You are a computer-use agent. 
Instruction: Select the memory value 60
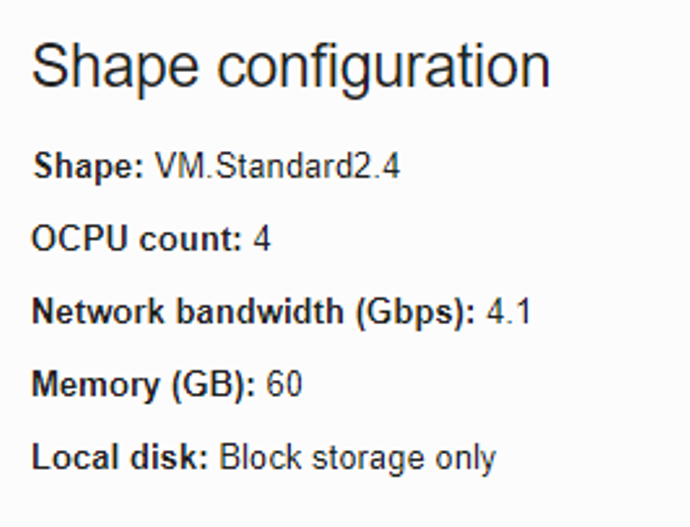point(284,385)
